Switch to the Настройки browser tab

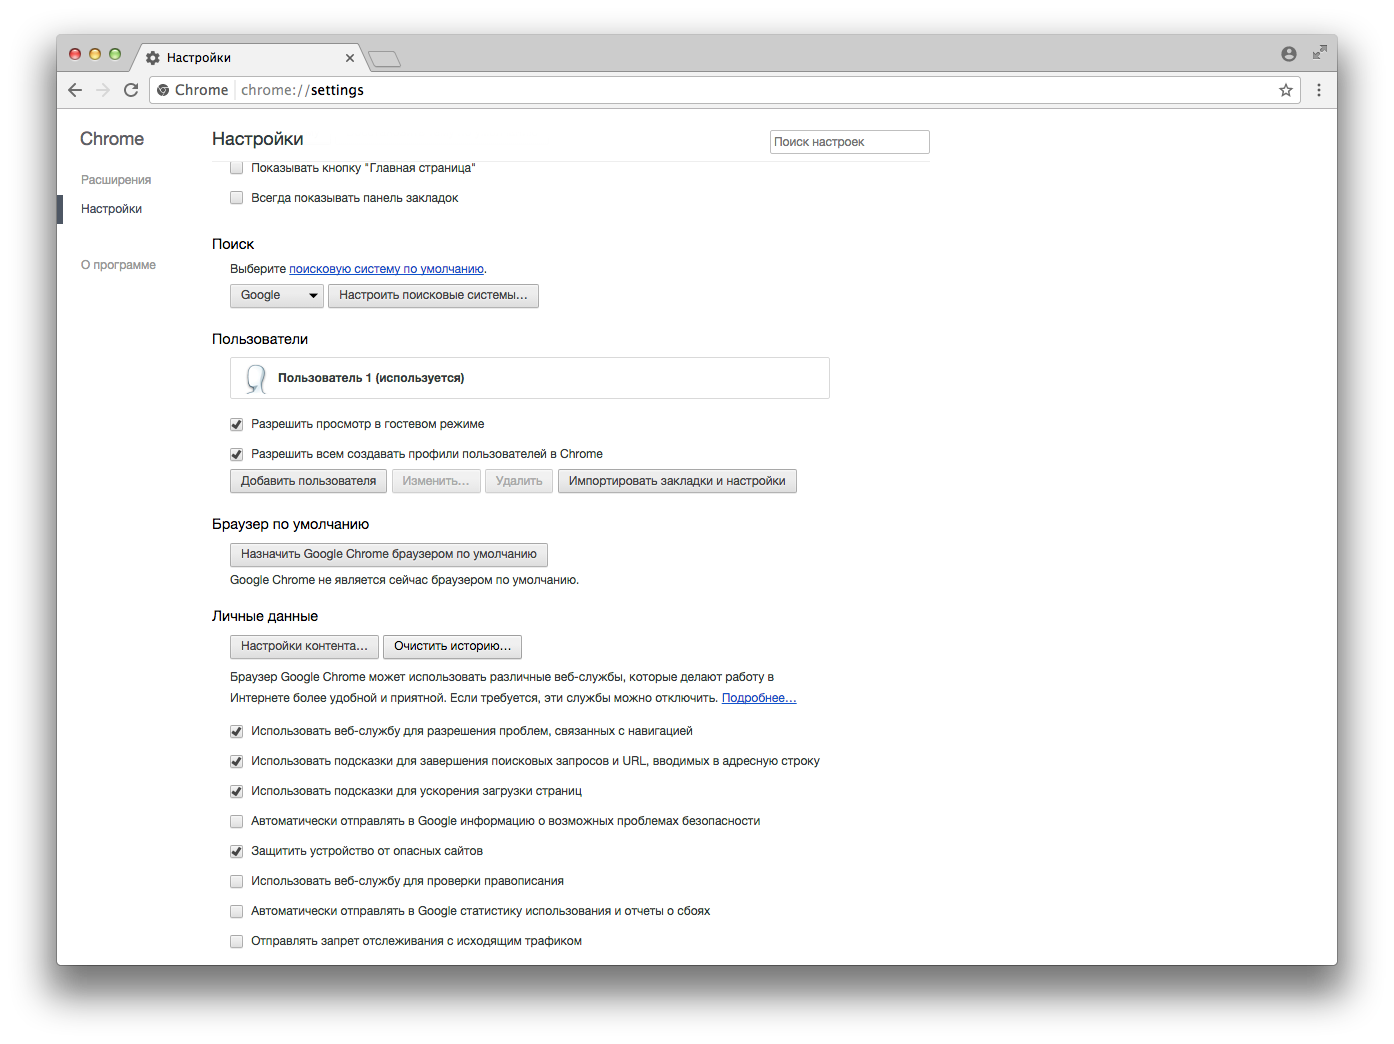247,58
